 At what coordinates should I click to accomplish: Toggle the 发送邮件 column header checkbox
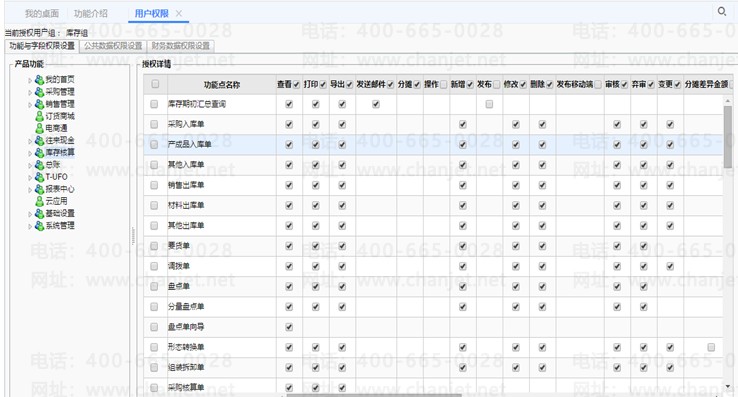click(391, 85)
